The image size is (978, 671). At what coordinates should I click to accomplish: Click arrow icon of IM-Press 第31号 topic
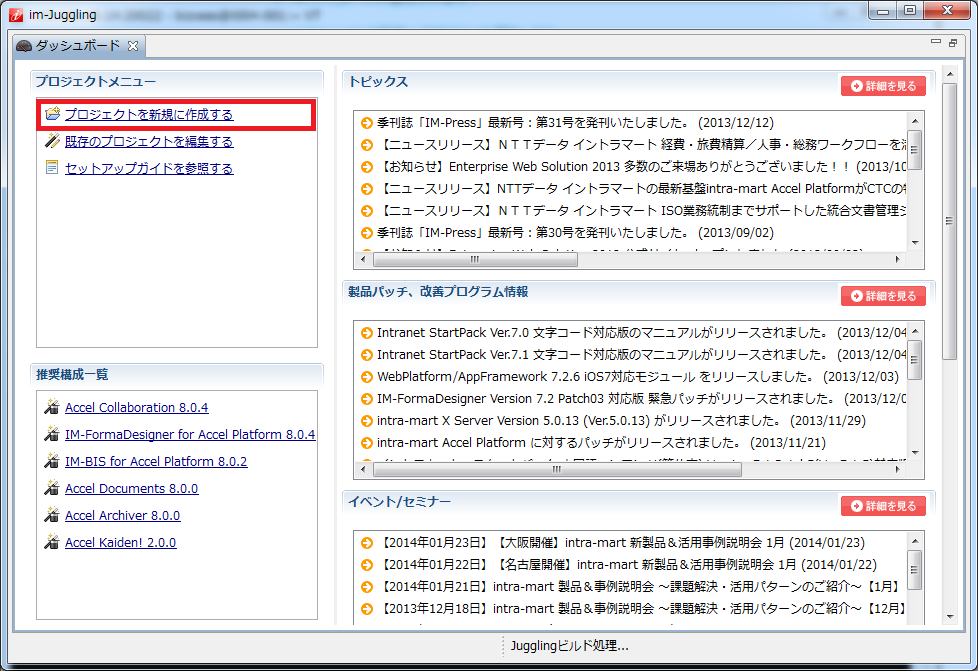(x=367, y=123)
